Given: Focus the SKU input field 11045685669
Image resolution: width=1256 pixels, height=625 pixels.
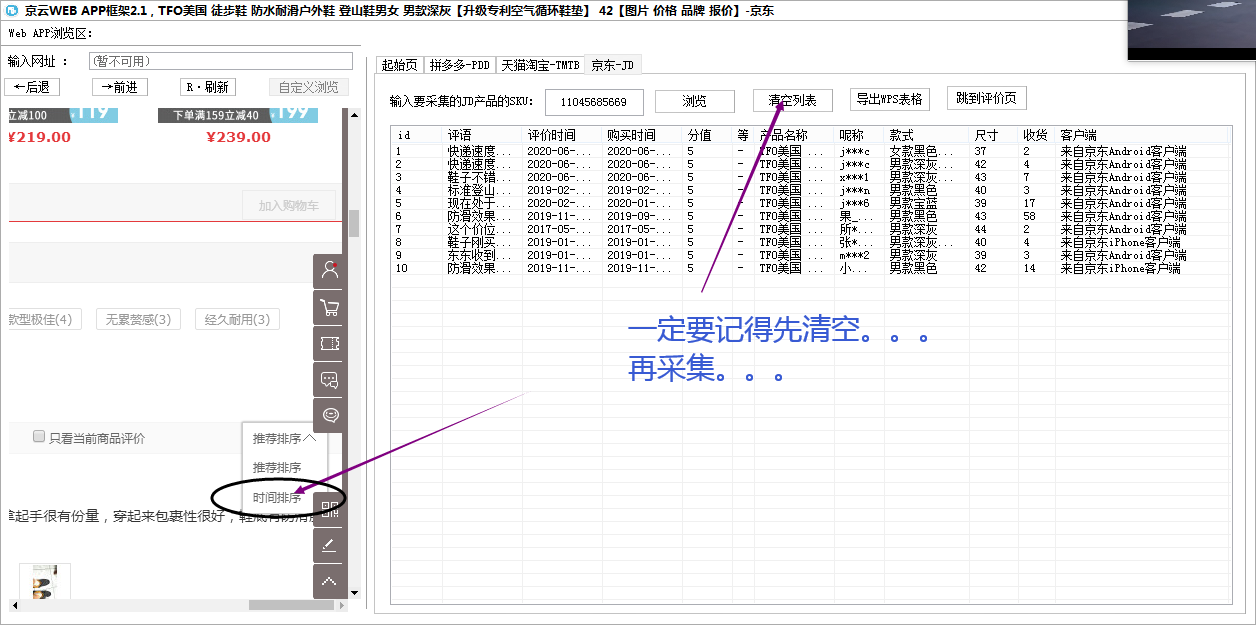Looking at the screenshot, I should [x=594, y=102].
